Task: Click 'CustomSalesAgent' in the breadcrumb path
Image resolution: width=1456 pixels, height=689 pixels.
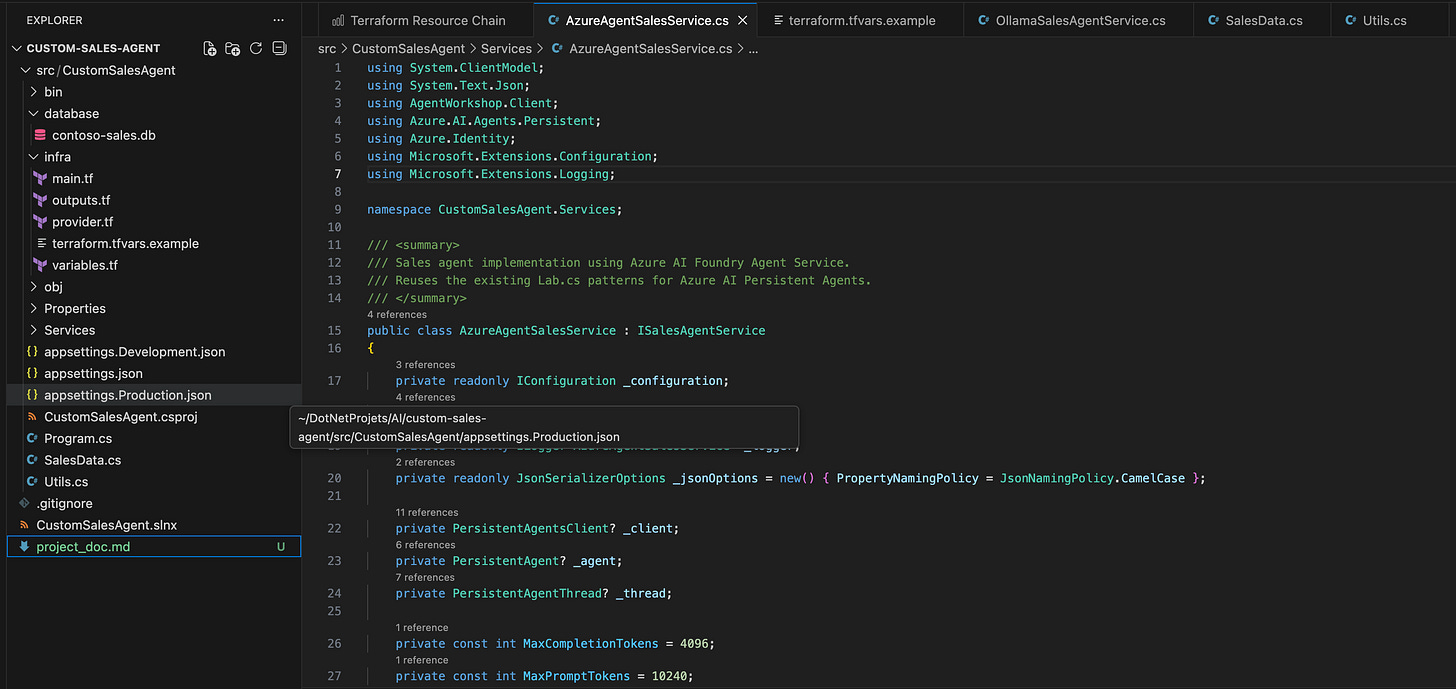Action: tap(408, 48)
